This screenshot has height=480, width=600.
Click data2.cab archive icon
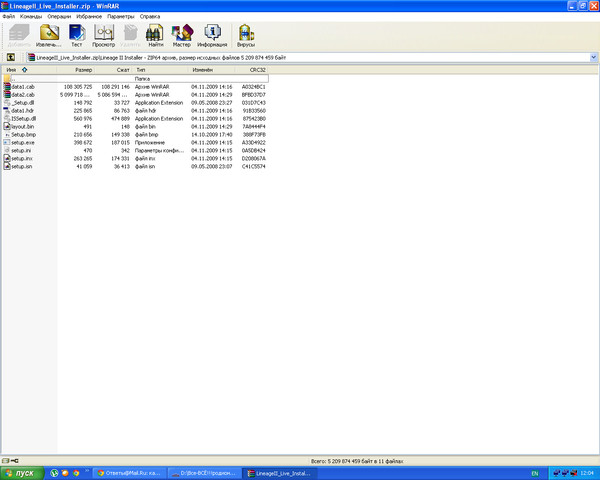[x=7, y=95]
